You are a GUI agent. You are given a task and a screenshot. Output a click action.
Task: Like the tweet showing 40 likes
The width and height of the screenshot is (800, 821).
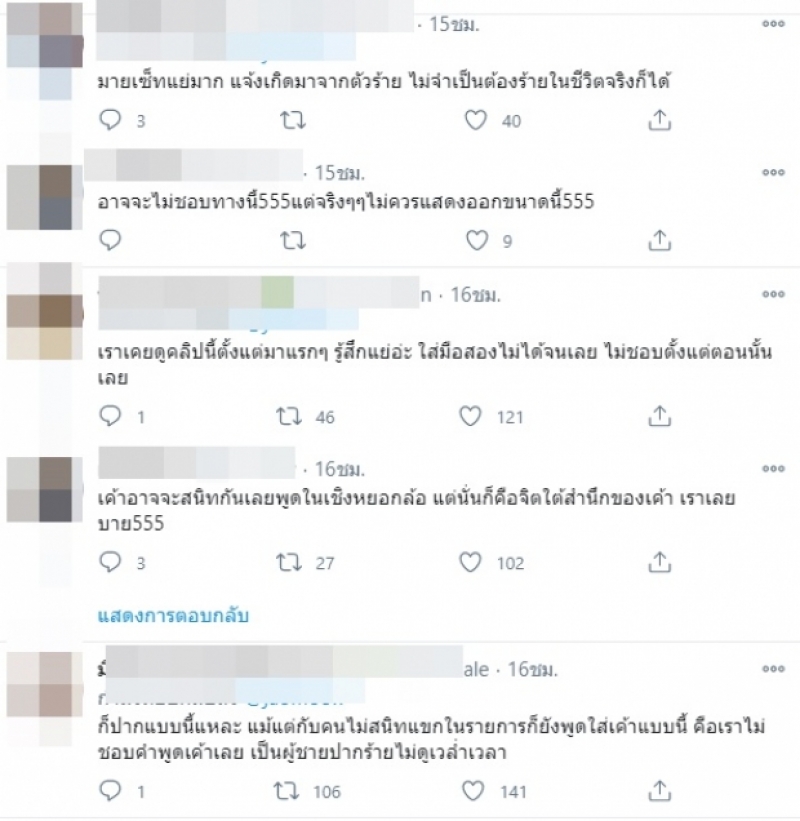[475, 120]
